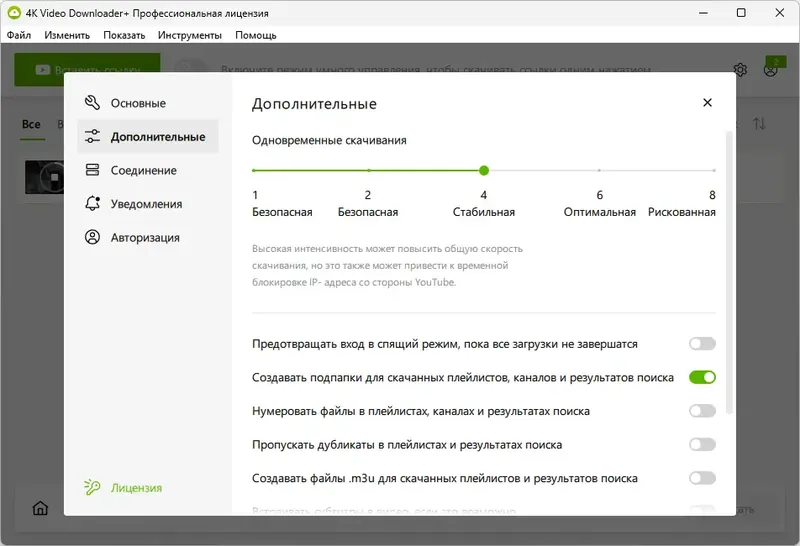Set simultaneous downloads to 8 Рискованная
Screen dimensions: 800x546
click(714, 170)
